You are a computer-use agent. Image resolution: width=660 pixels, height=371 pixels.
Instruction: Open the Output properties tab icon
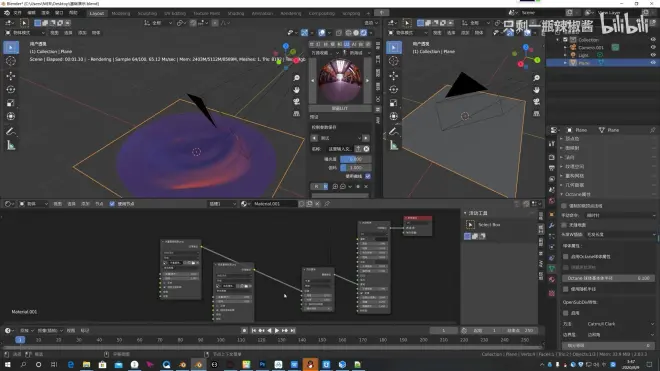(x=551, y=168)
